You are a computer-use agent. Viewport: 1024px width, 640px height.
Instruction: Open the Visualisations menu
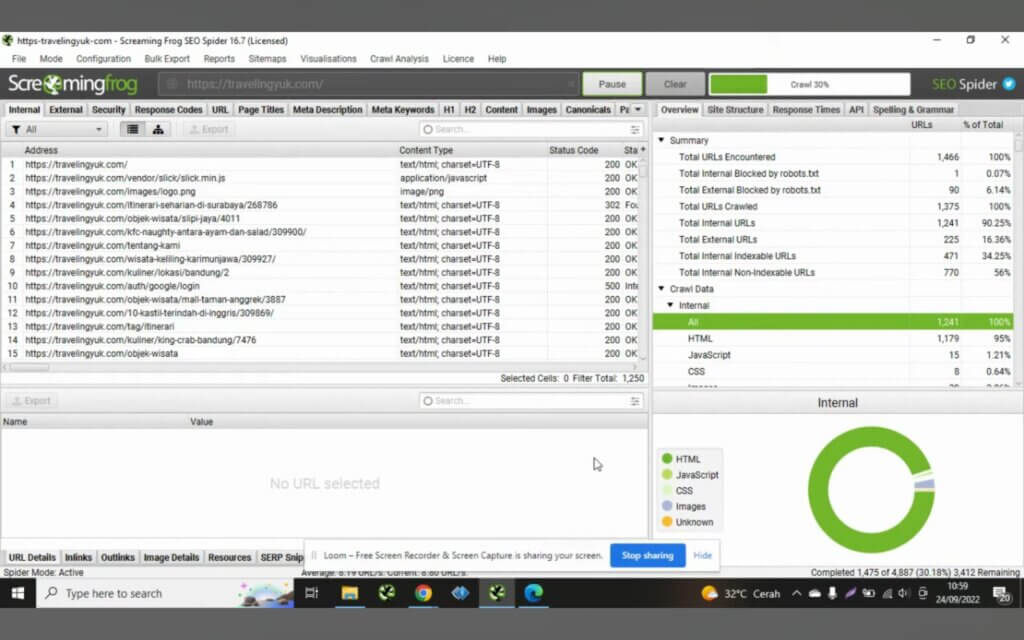pos(328,58)
